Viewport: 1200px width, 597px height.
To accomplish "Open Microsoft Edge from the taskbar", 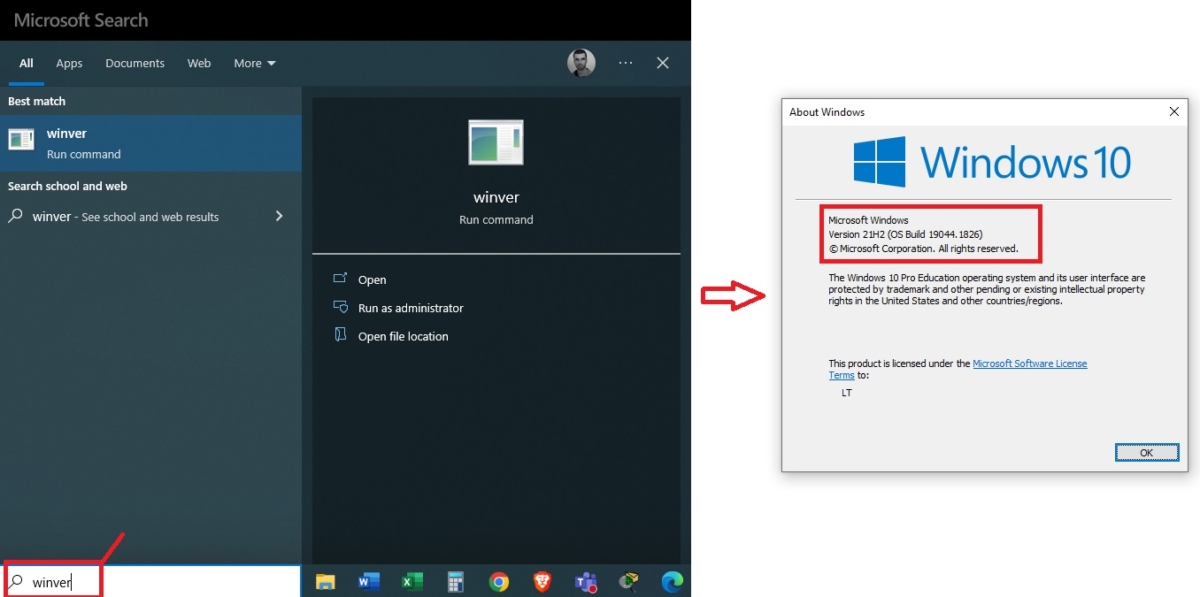I will tap(672, 581).
